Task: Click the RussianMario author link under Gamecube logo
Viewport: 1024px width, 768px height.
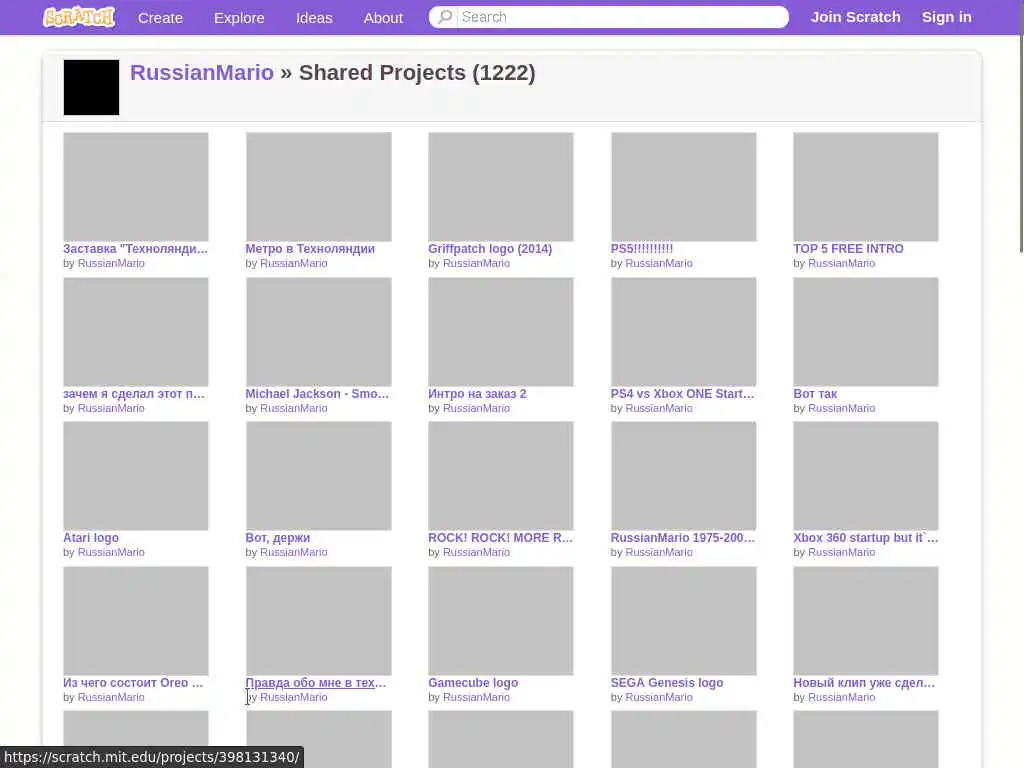Action: click(x=476, y=697)
